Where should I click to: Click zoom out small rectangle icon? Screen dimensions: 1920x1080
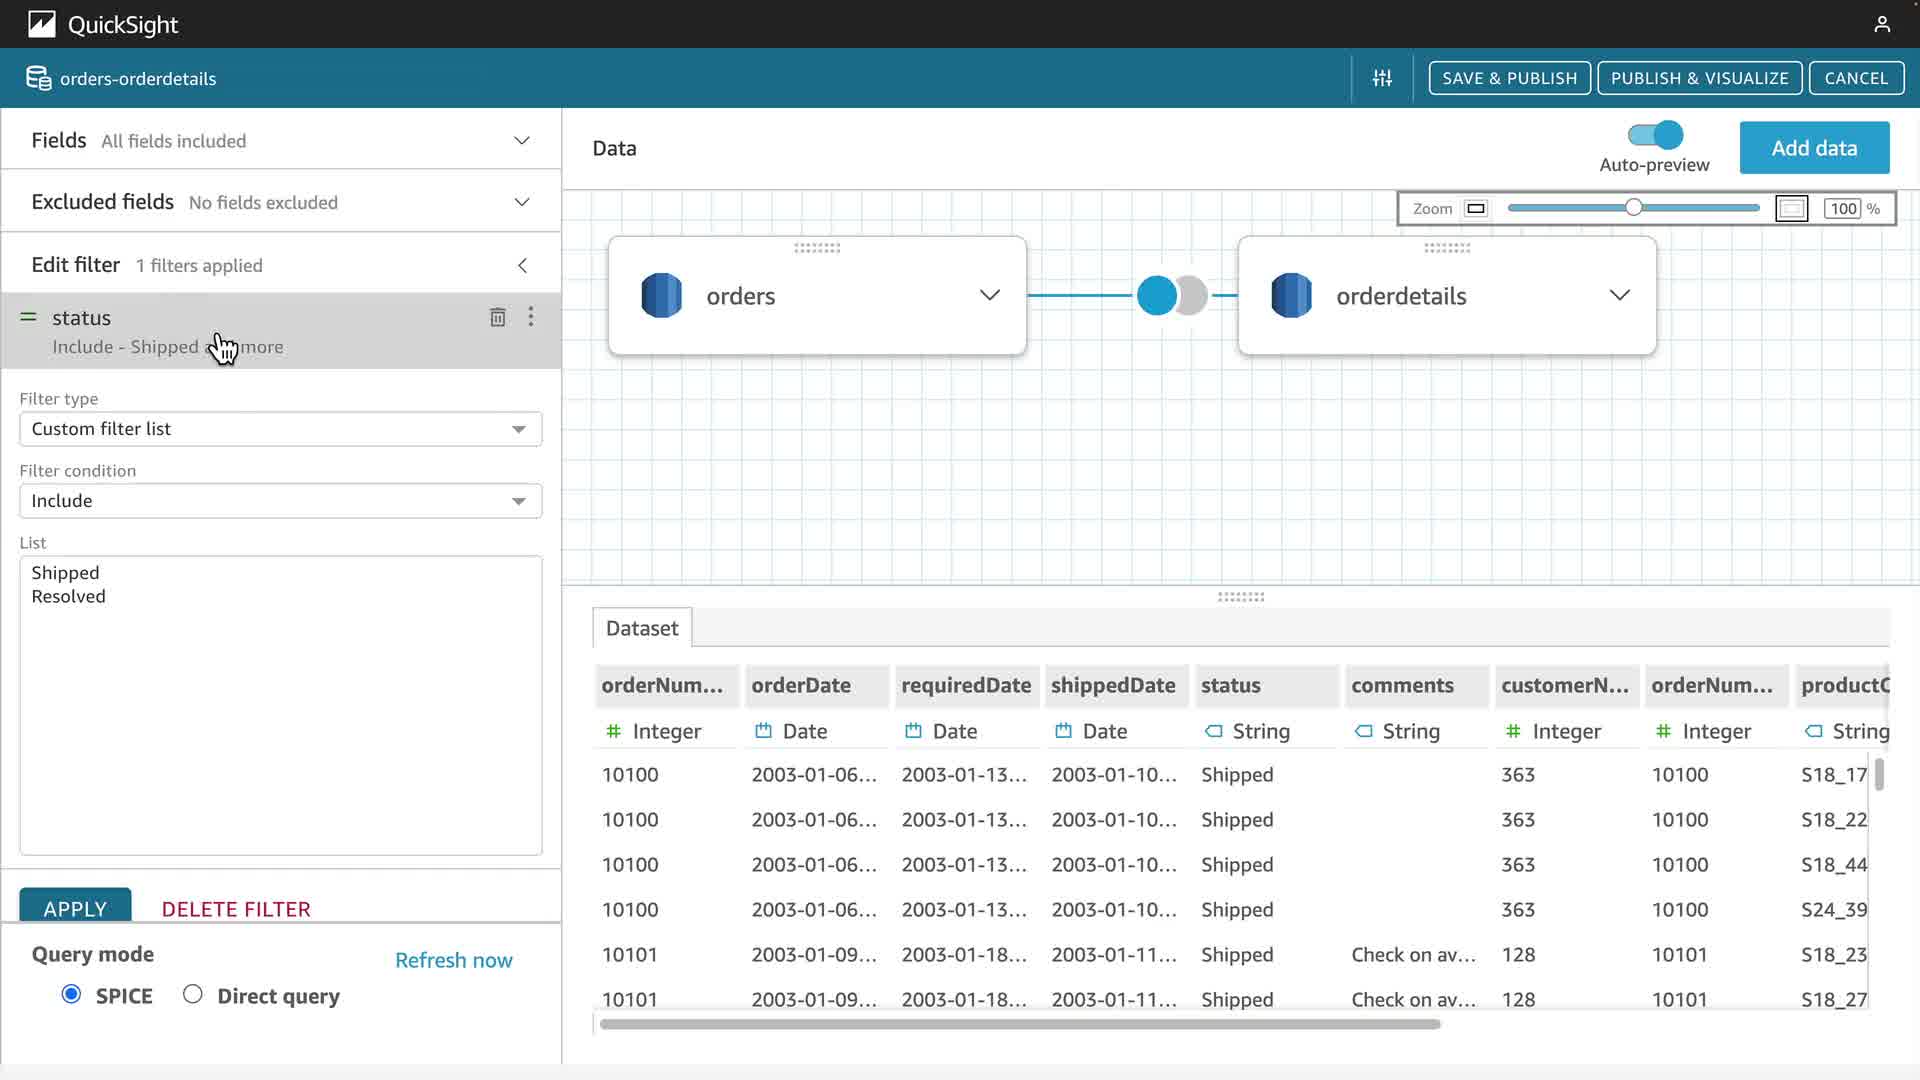click(x=1475, y=209)
